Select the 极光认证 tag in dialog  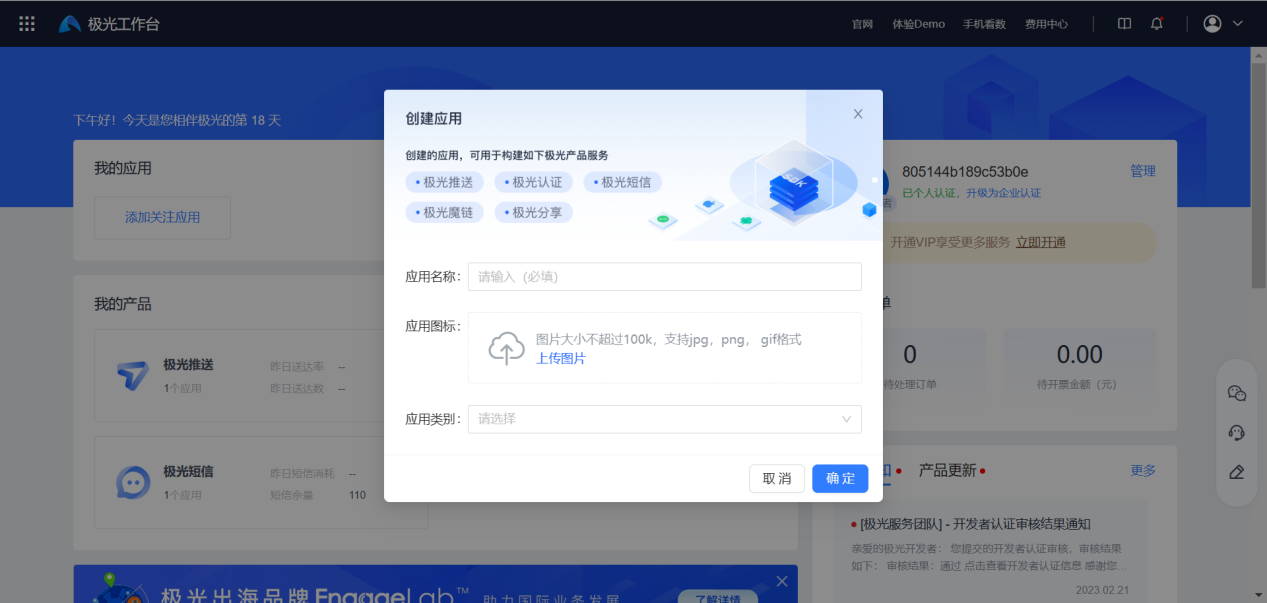pyautogui.click(x=534, y=182)
